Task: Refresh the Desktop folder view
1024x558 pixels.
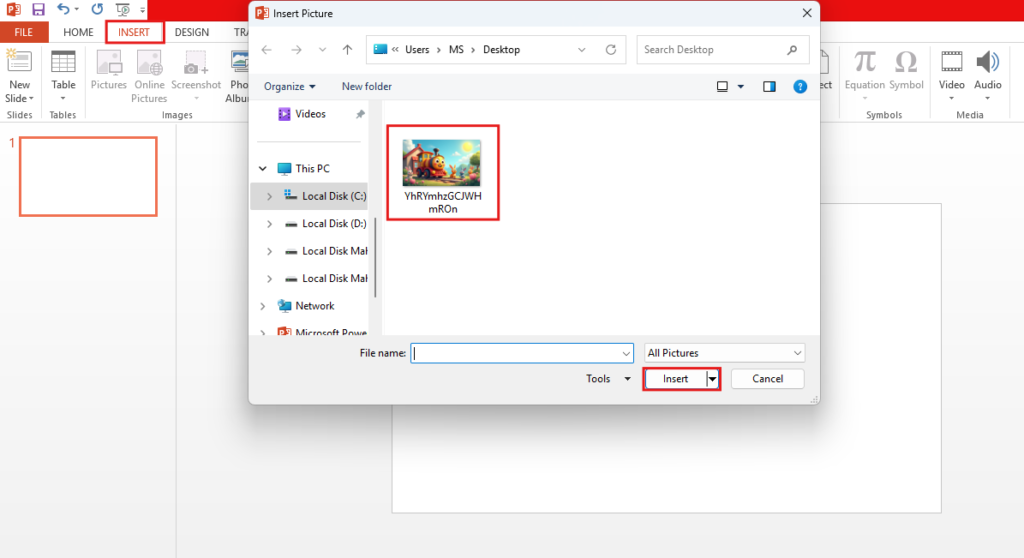Action: tap(611, 50)
